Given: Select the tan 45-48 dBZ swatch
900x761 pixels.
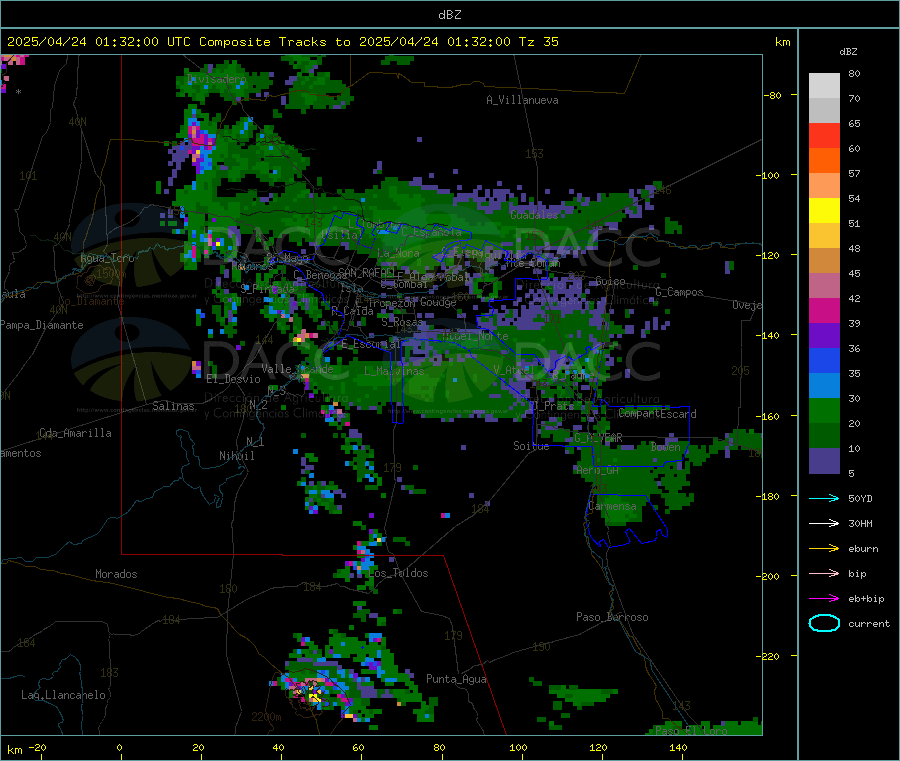Looking at the screenshot, I should click(x=824, y=261).
